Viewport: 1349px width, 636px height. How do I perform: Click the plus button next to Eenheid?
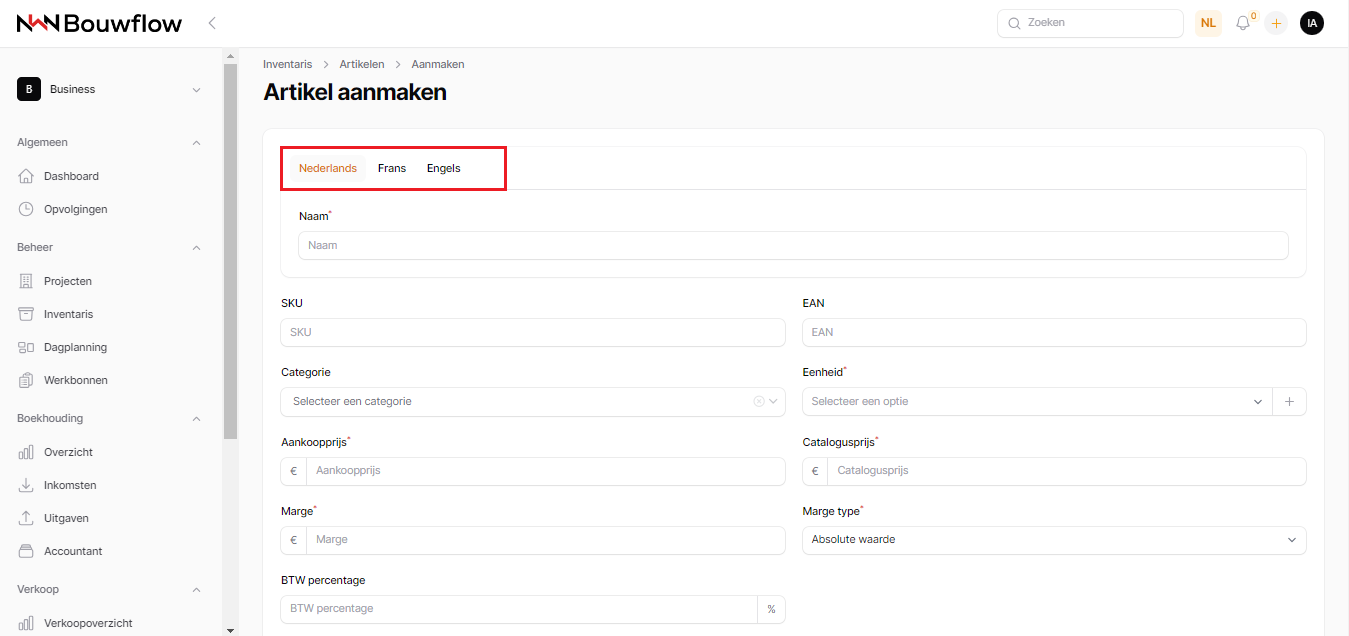click(1289, 401)
